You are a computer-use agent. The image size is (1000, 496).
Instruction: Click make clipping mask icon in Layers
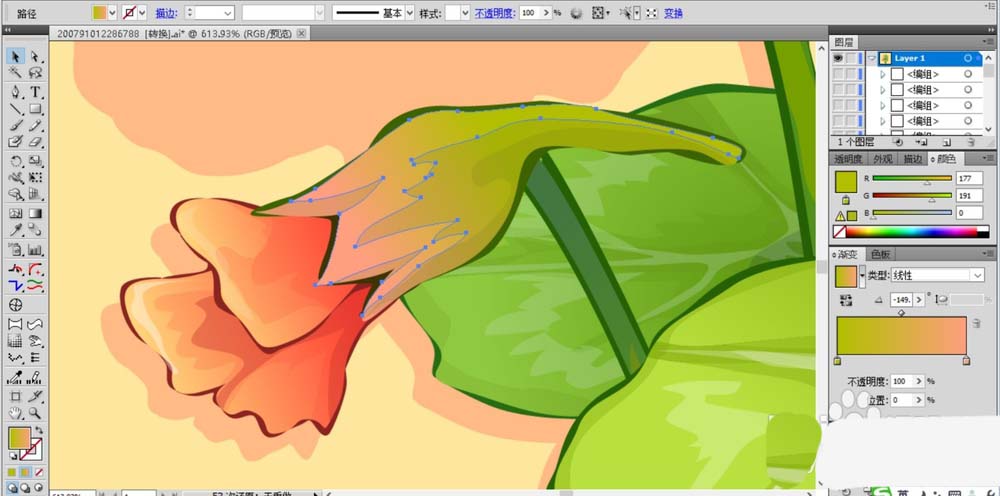click(899, 142)
